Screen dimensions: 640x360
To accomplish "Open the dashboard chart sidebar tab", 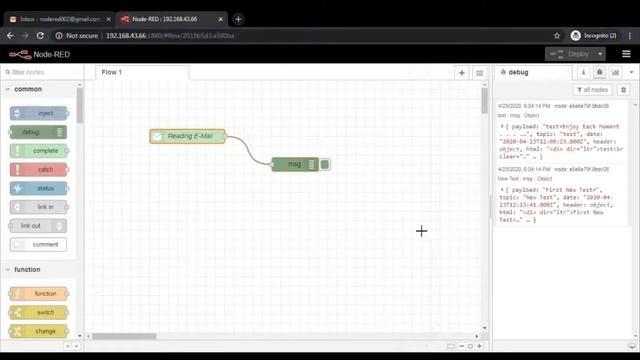I will [615, 72].
